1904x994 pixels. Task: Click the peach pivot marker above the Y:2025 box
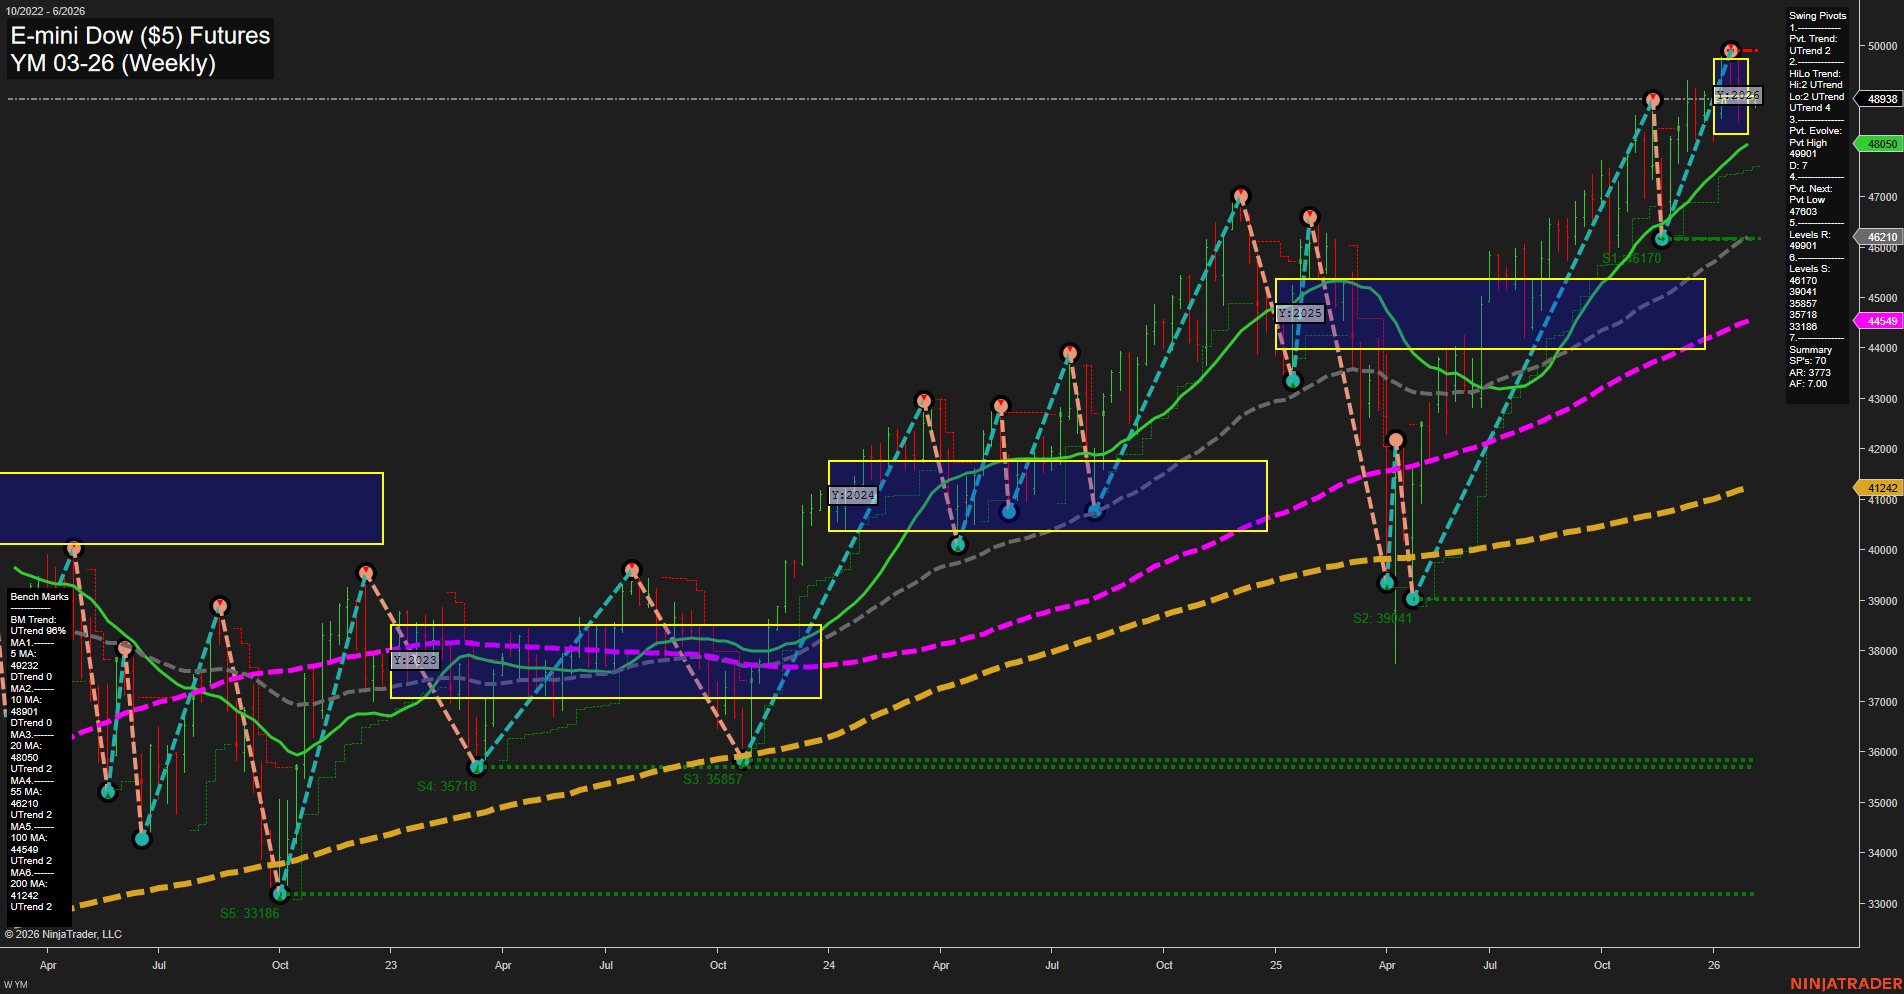(1309, 214)
